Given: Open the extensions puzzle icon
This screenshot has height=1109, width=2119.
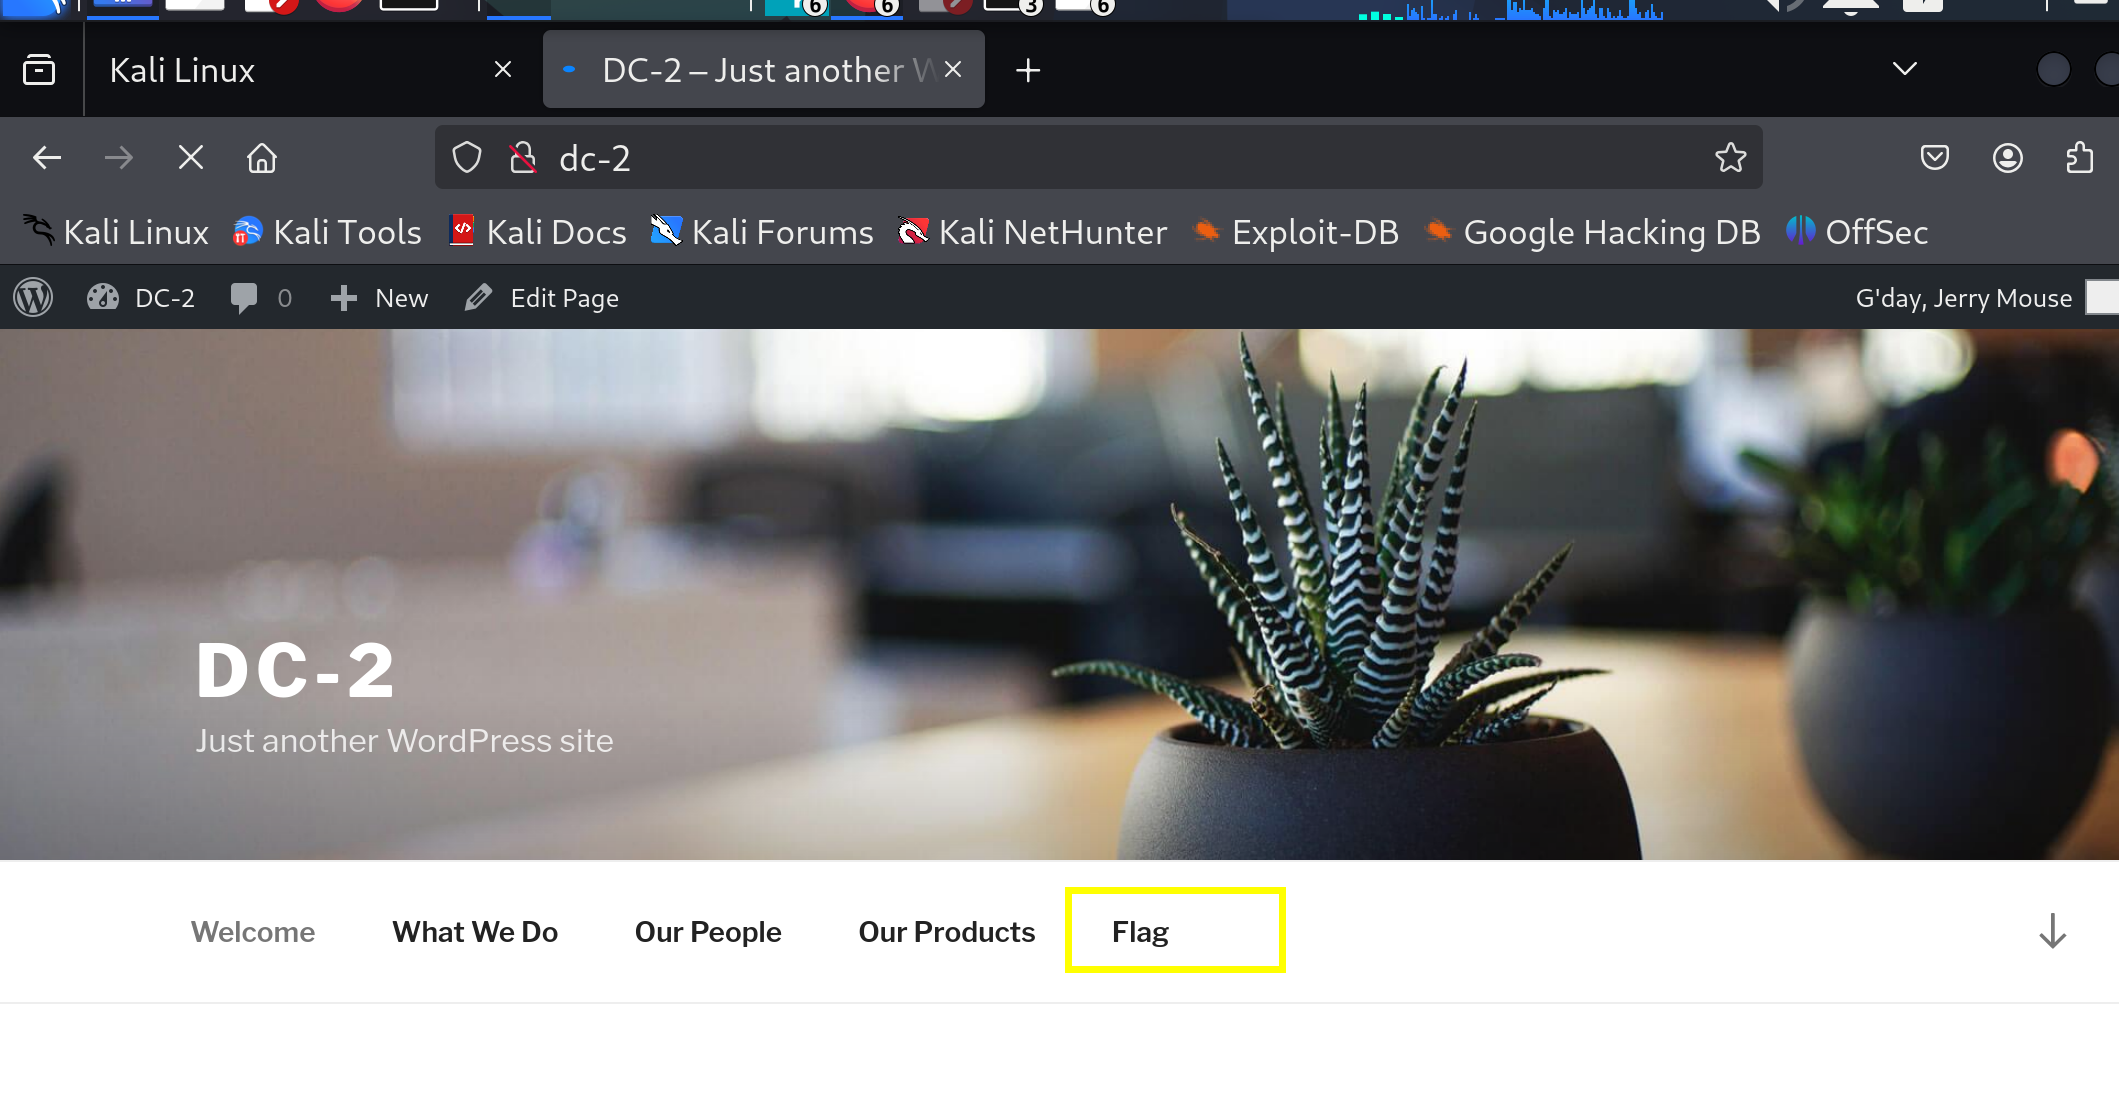Looking at the screenshot, I should click(2079, 158).
